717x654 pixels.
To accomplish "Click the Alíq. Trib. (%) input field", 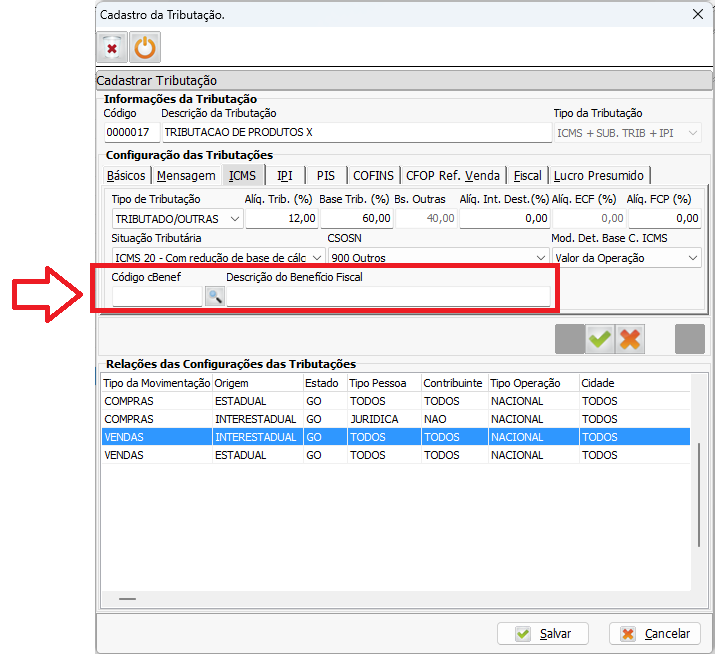I will coord(280,218).
